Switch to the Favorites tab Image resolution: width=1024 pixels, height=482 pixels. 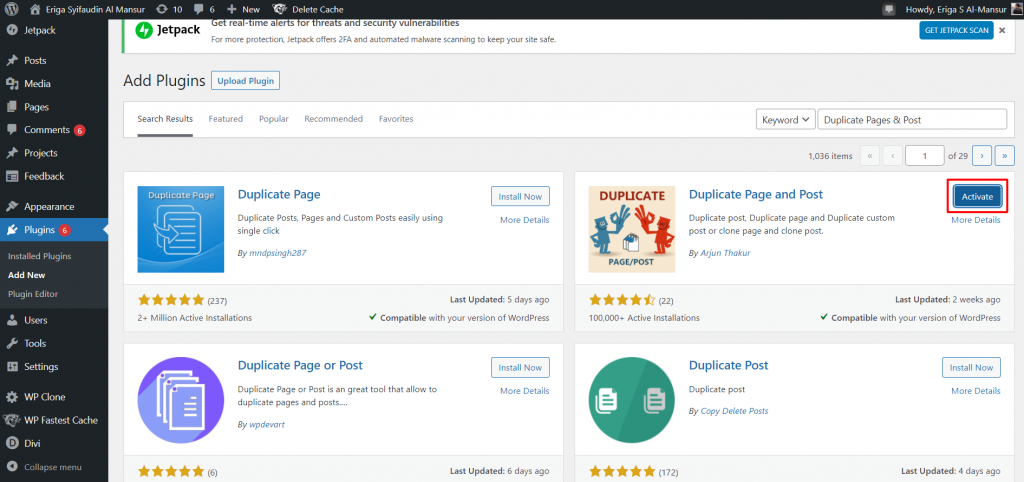[396, 119]
